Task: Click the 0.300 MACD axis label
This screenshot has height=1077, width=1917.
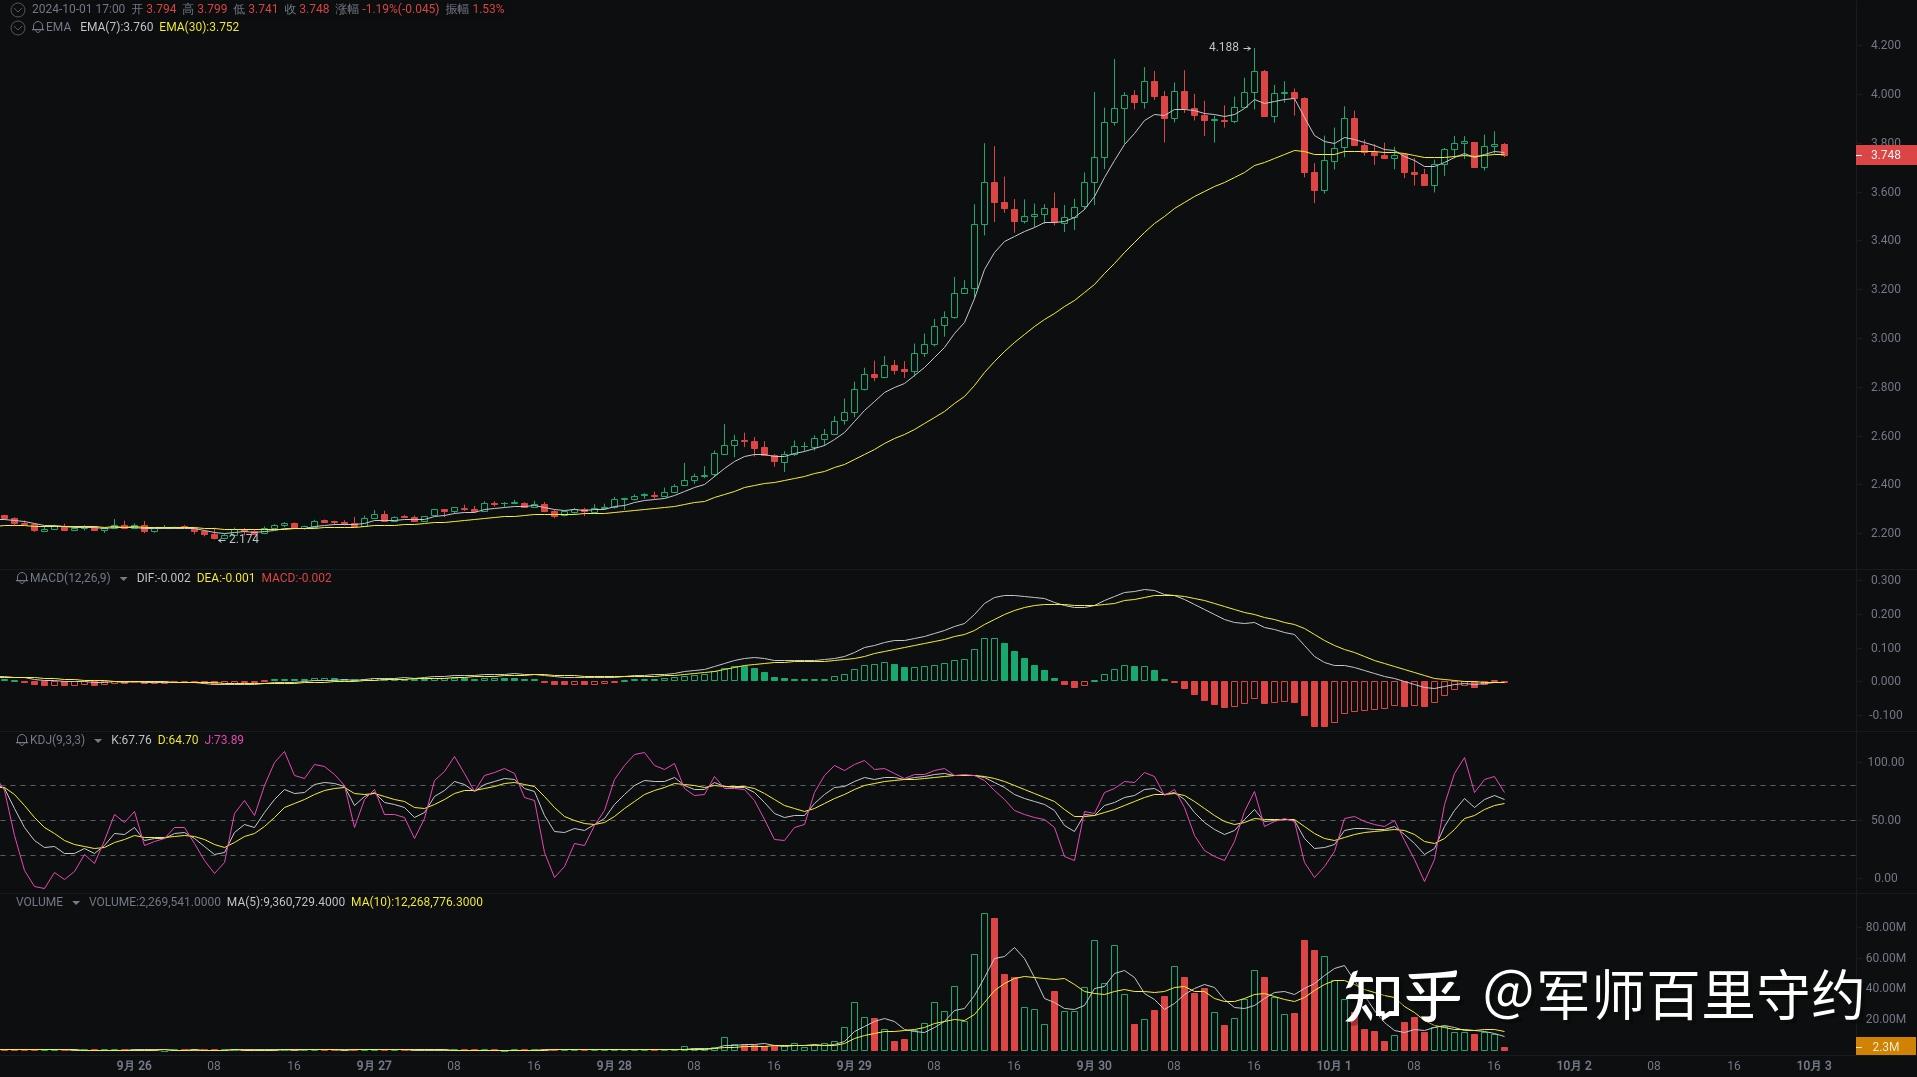Action: 1886,580
